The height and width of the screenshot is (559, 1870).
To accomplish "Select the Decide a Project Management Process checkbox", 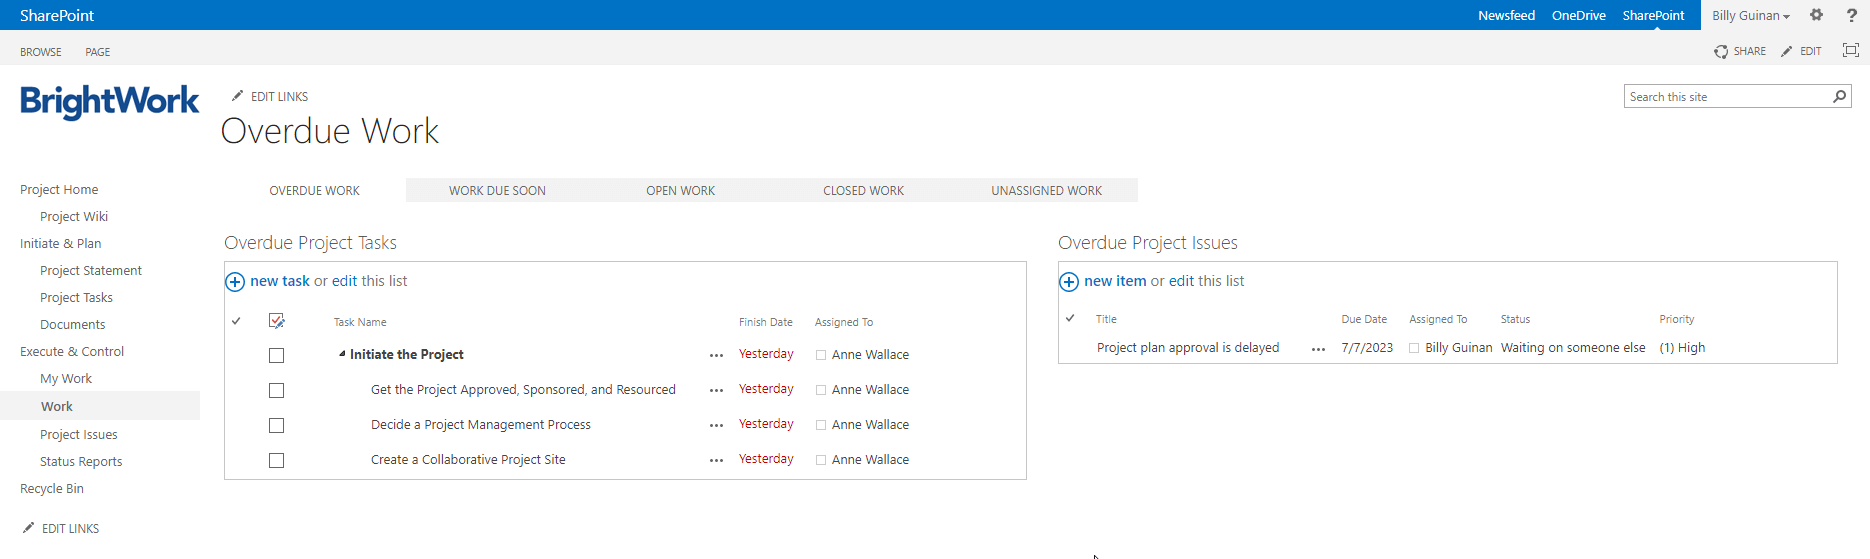I will point(277,426).
